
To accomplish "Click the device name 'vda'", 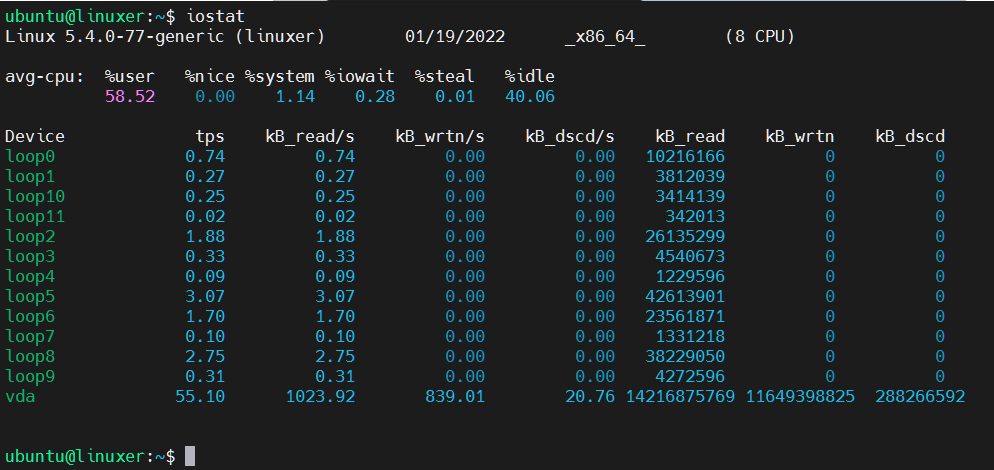I will pyautogui.click(x=20, y=396).
